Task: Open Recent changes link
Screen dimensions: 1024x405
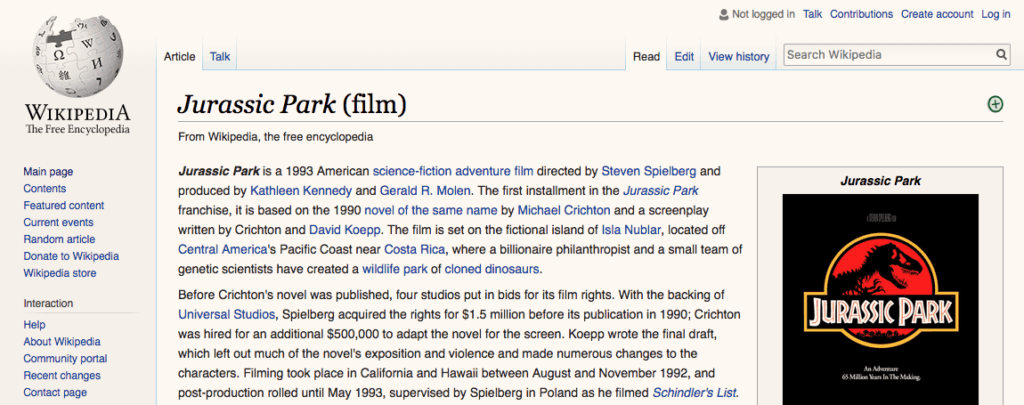Action: (62, 376)
